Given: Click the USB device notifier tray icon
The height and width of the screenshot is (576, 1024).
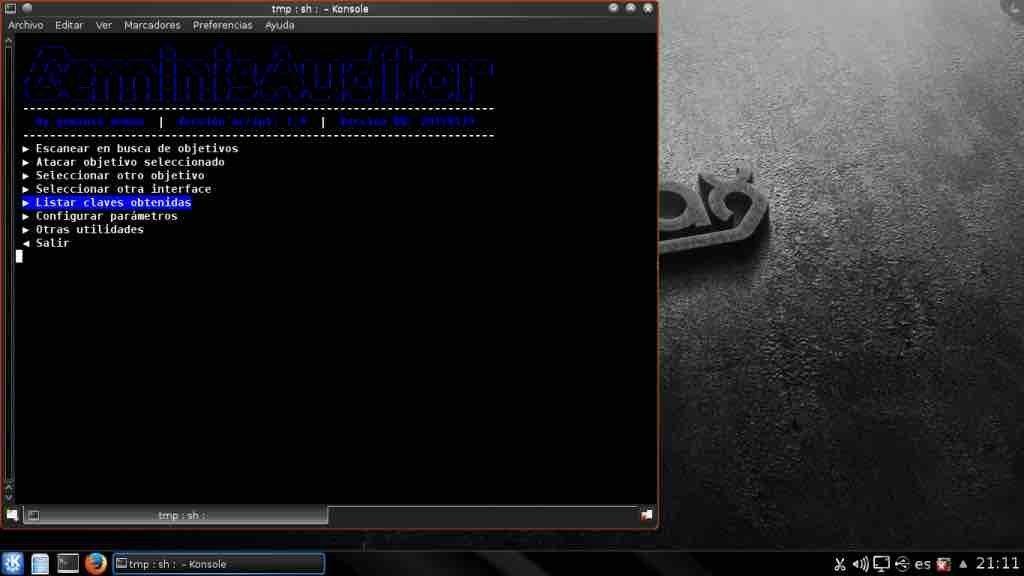Looking at the screenshot, I should 901,563.
